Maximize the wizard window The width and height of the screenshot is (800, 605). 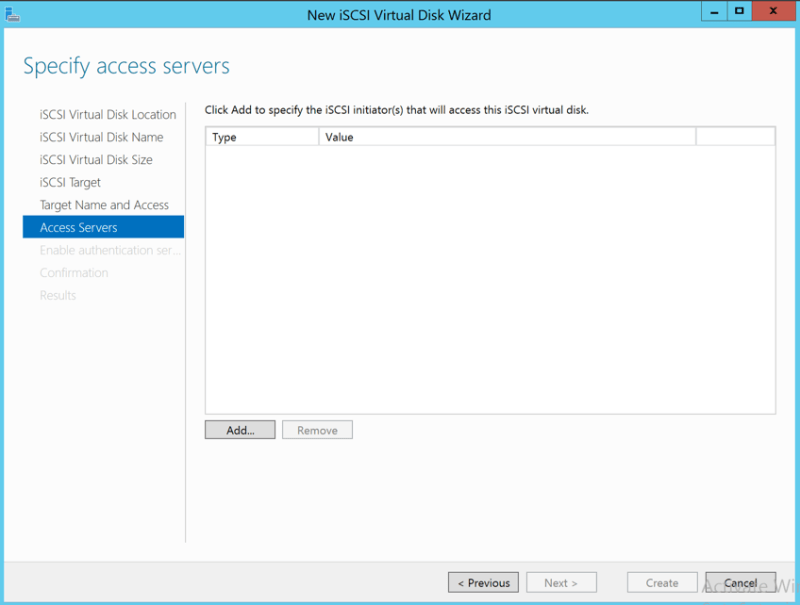point(740,11)
